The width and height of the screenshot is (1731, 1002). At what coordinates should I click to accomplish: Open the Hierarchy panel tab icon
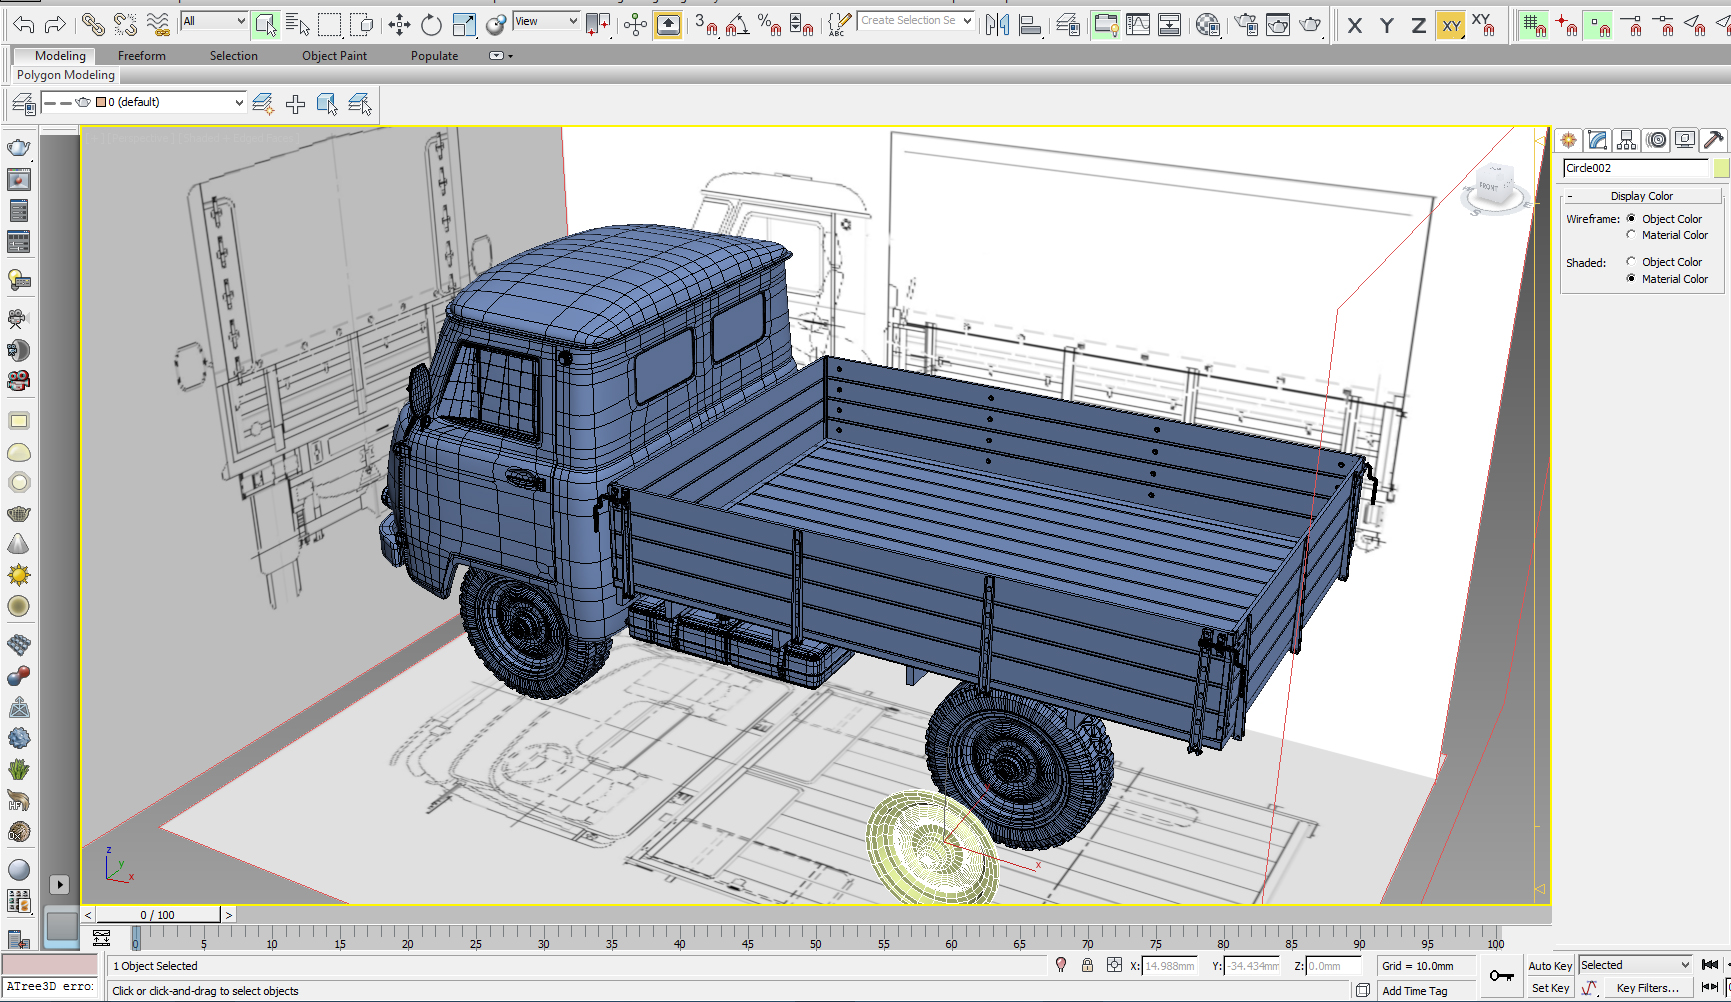coord(1627,140)
